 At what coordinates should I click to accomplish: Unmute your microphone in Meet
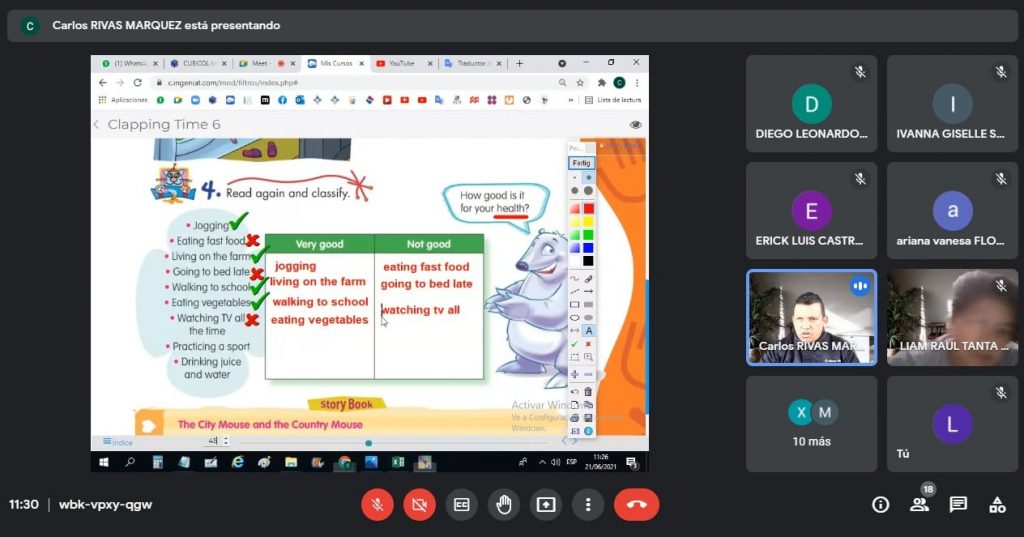(377, 504)
